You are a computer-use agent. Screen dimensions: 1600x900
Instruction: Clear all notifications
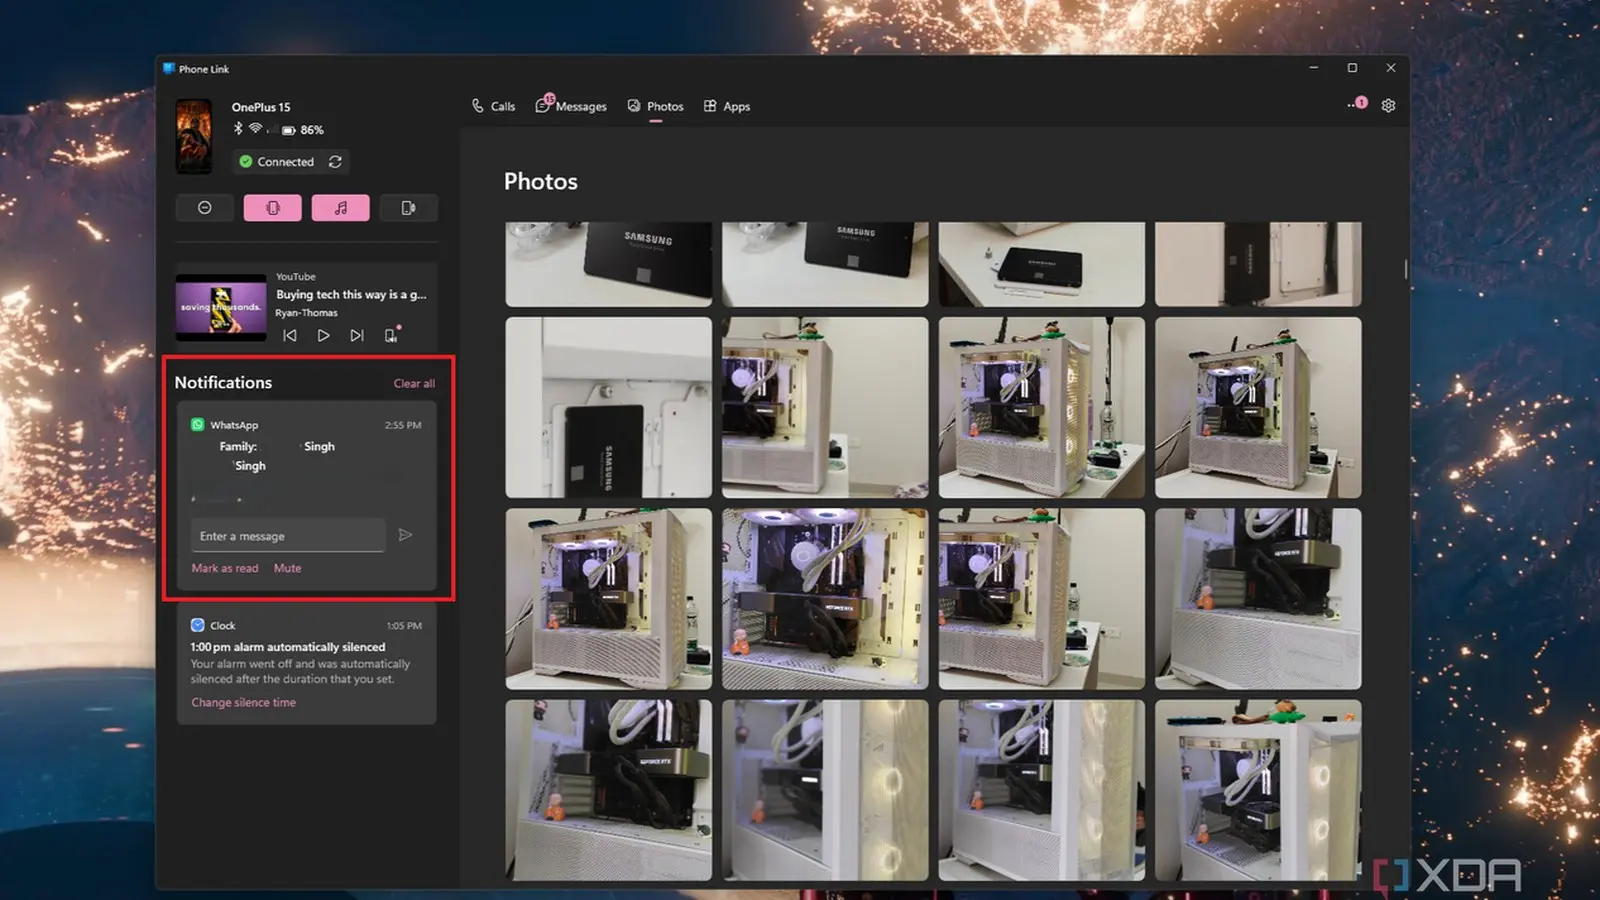pyautogui.click(x=414, y=384)
